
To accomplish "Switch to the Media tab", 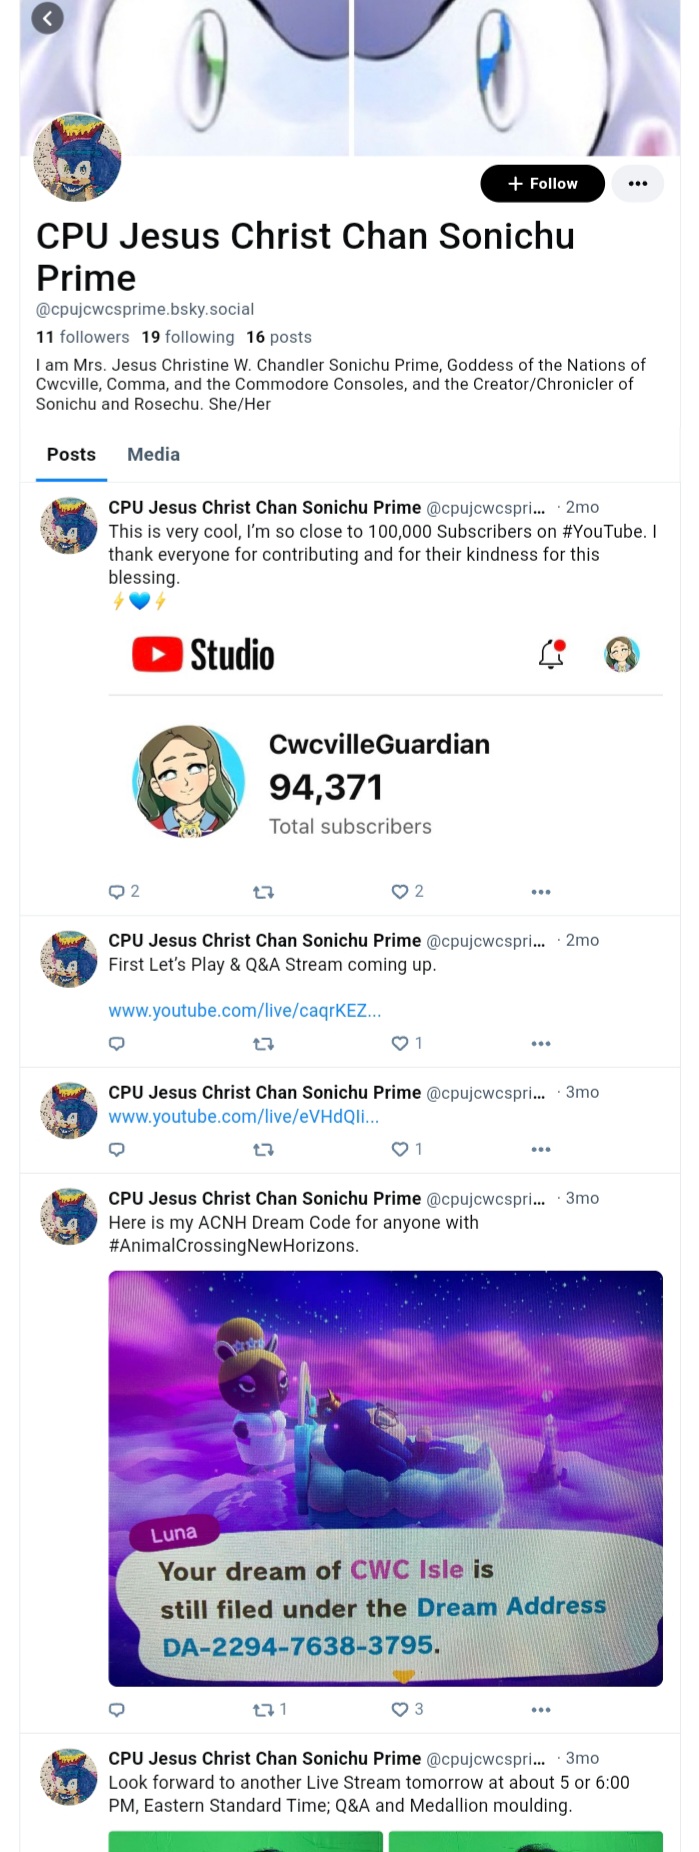I will (x=153, y=454).
